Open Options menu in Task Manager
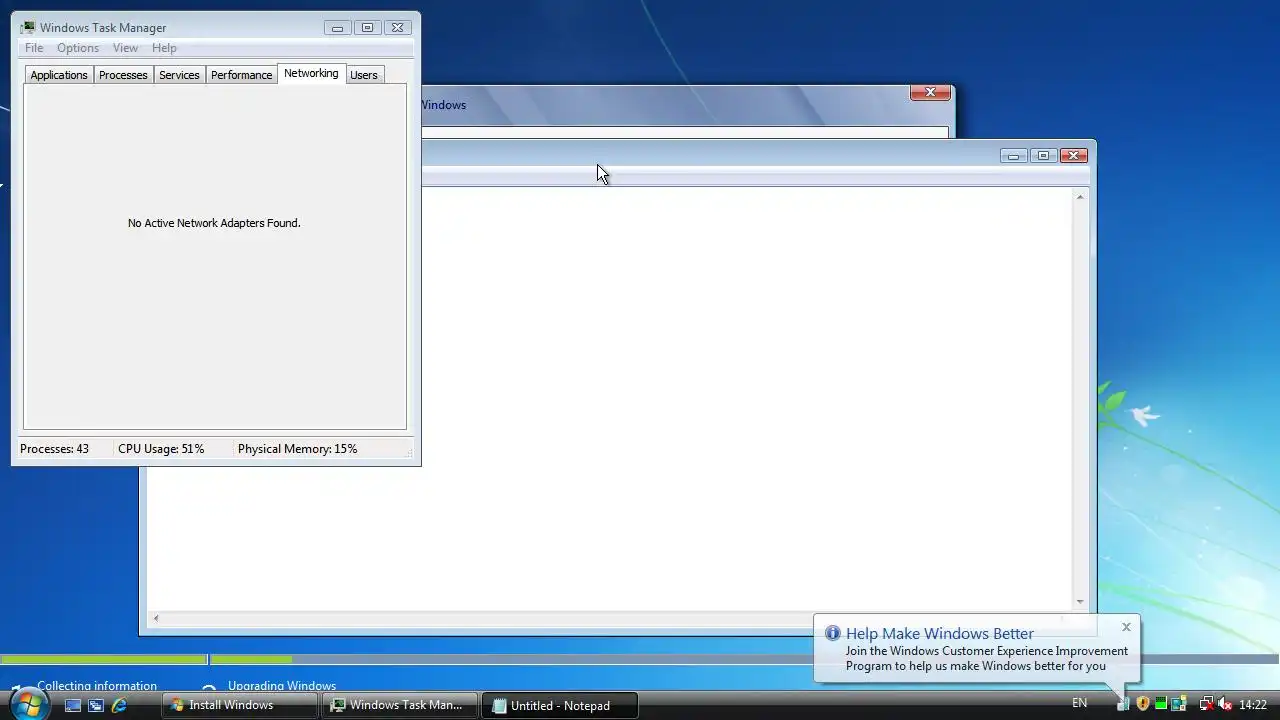The image size is (1280, 720). [78, 48]
